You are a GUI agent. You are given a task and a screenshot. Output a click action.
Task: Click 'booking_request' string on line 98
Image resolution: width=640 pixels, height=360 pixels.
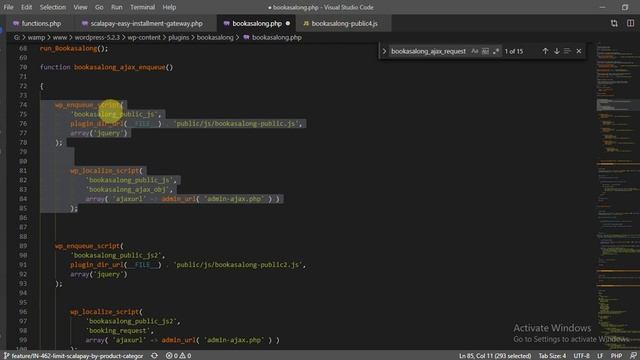click(119, 331)
